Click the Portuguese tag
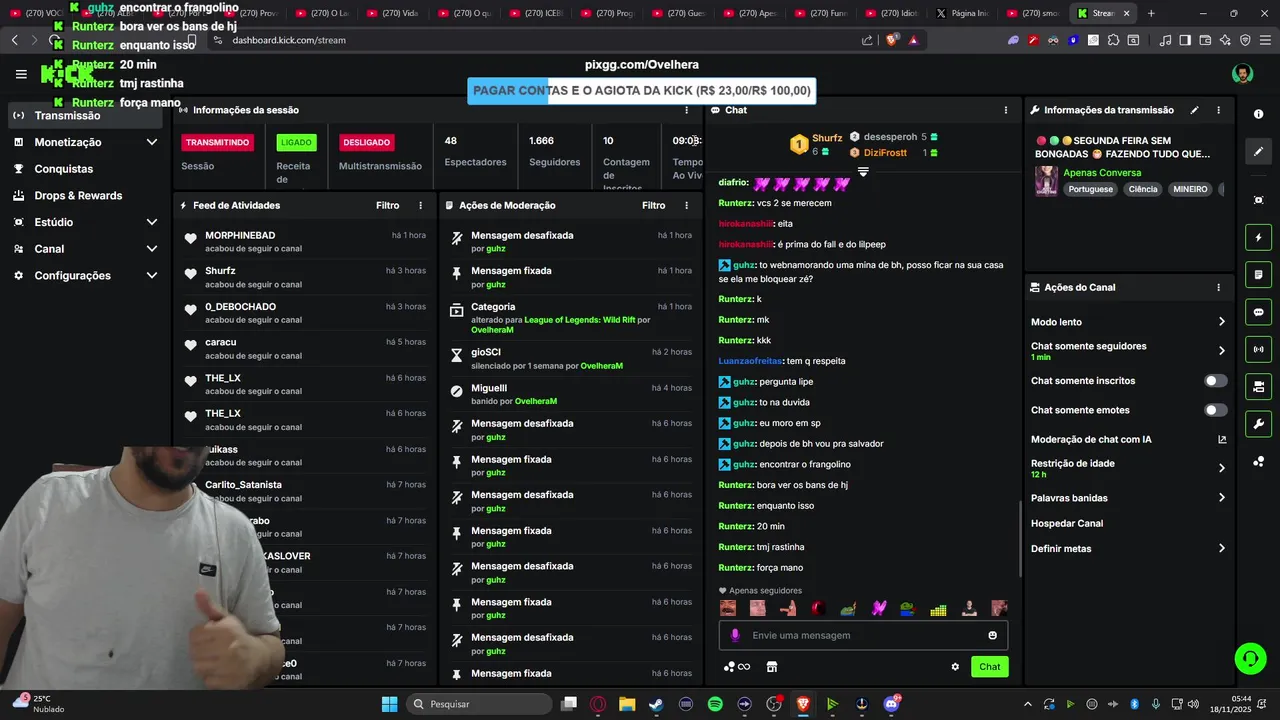This screenshot has width=1280, height=720. [1090, 189]
